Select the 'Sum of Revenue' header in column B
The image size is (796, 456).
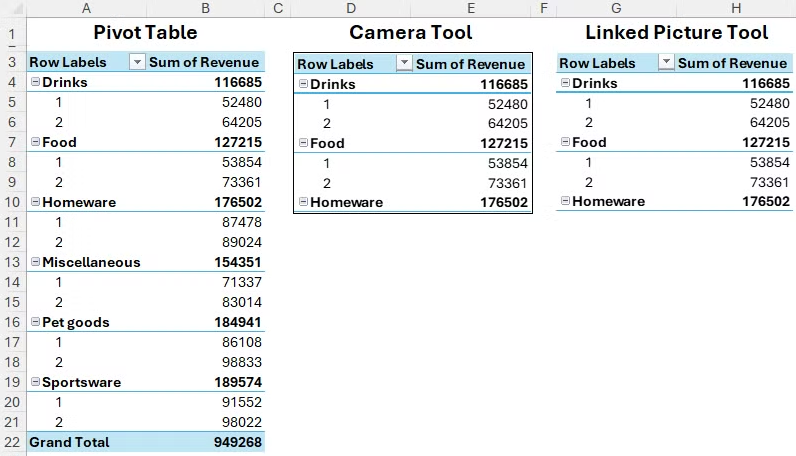[206, 62]
